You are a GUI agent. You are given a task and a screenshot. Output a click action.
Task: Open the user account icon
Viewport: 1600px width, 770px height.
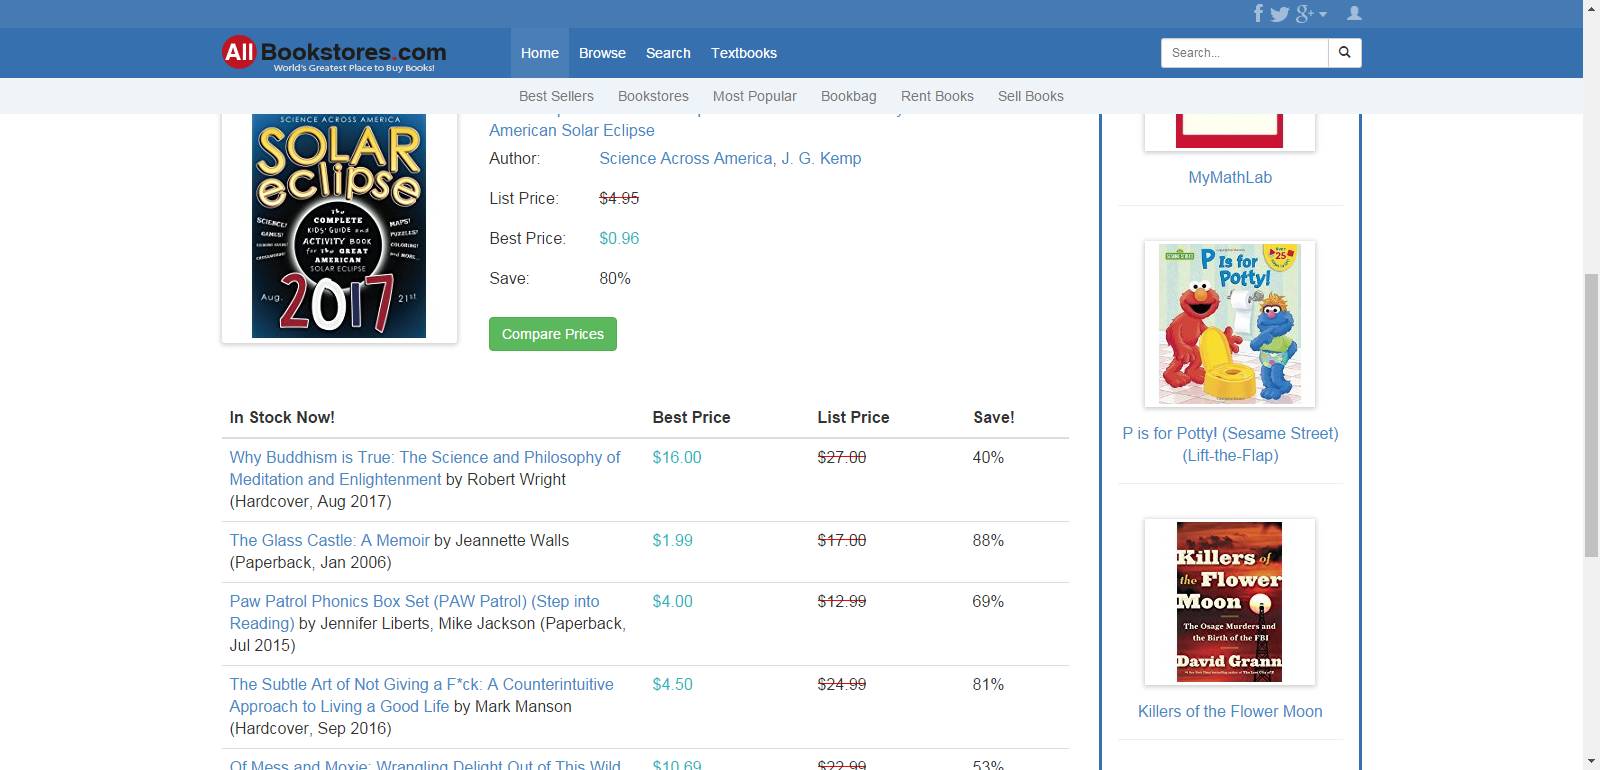(x=1354, y=13)
